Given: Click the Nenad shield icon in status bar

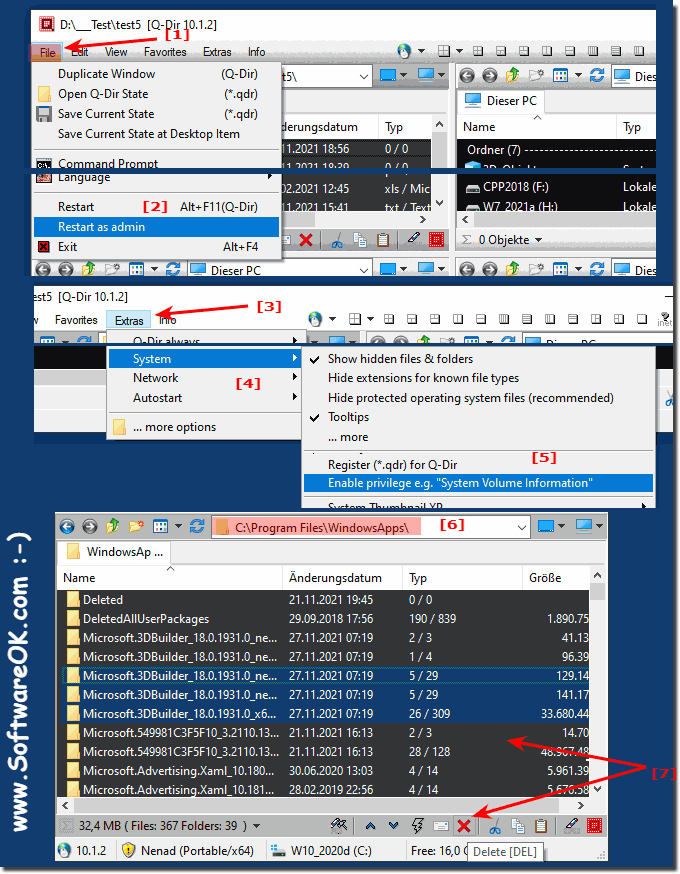Looking at the screenshot, I should (x=129, y=850).
